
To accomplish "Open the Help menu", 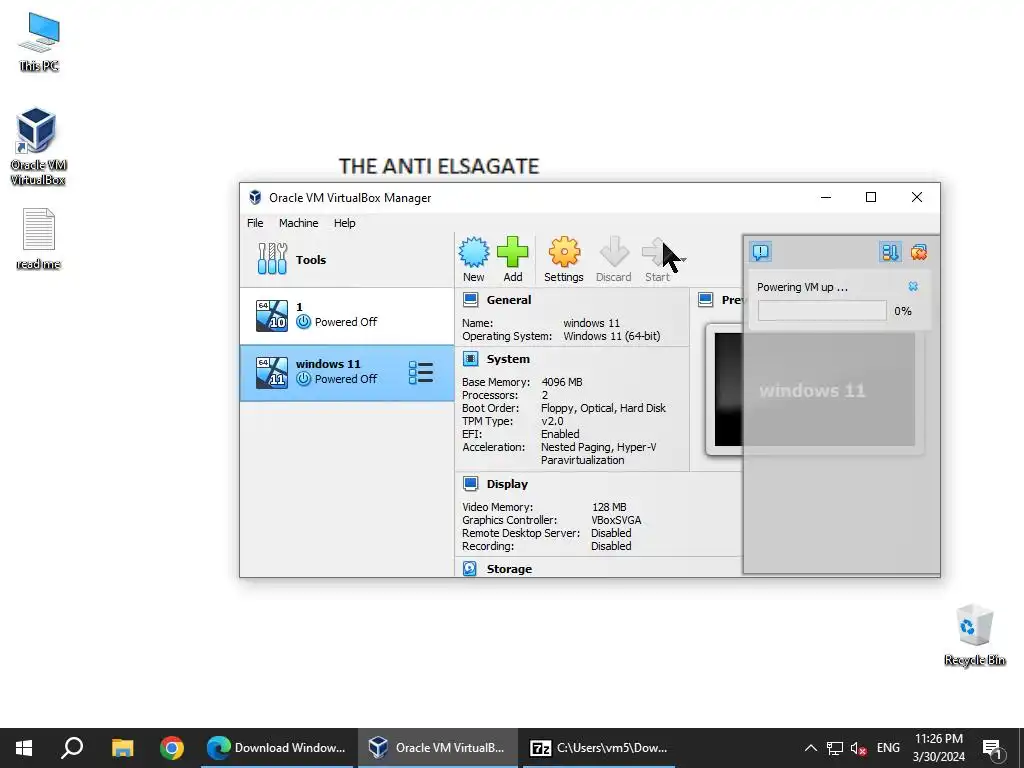I will (x=345, y=223).
